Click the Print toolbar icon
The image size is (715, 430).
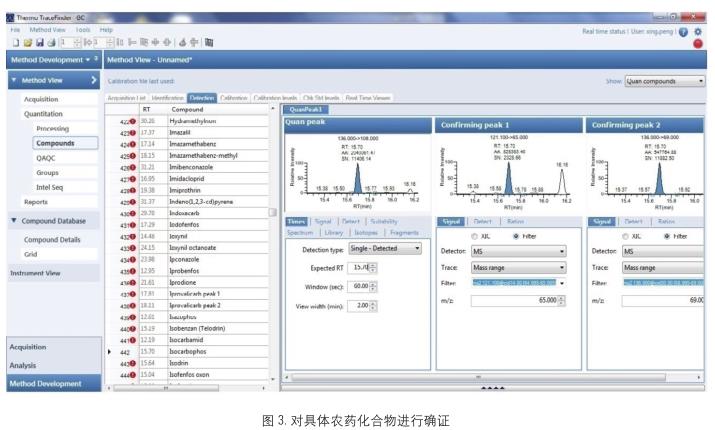coord(49,41)
